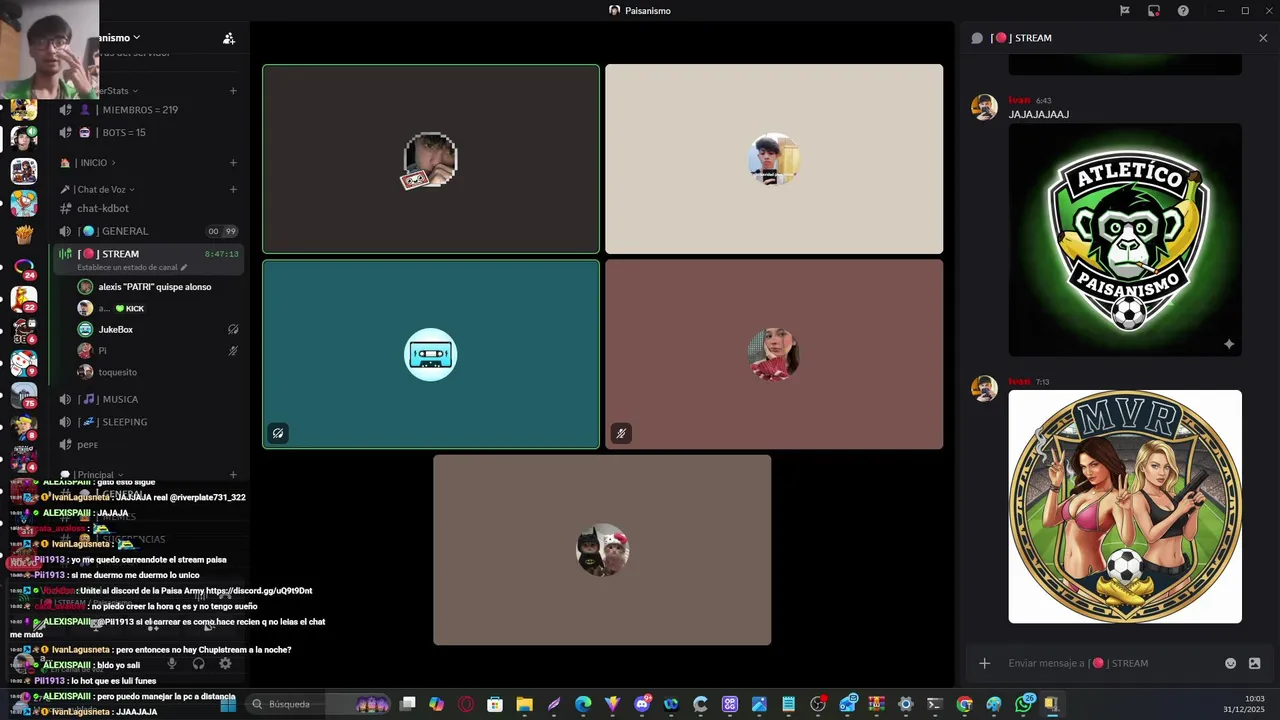Open the chat-kdbot text channel

(x=148, y=208)
